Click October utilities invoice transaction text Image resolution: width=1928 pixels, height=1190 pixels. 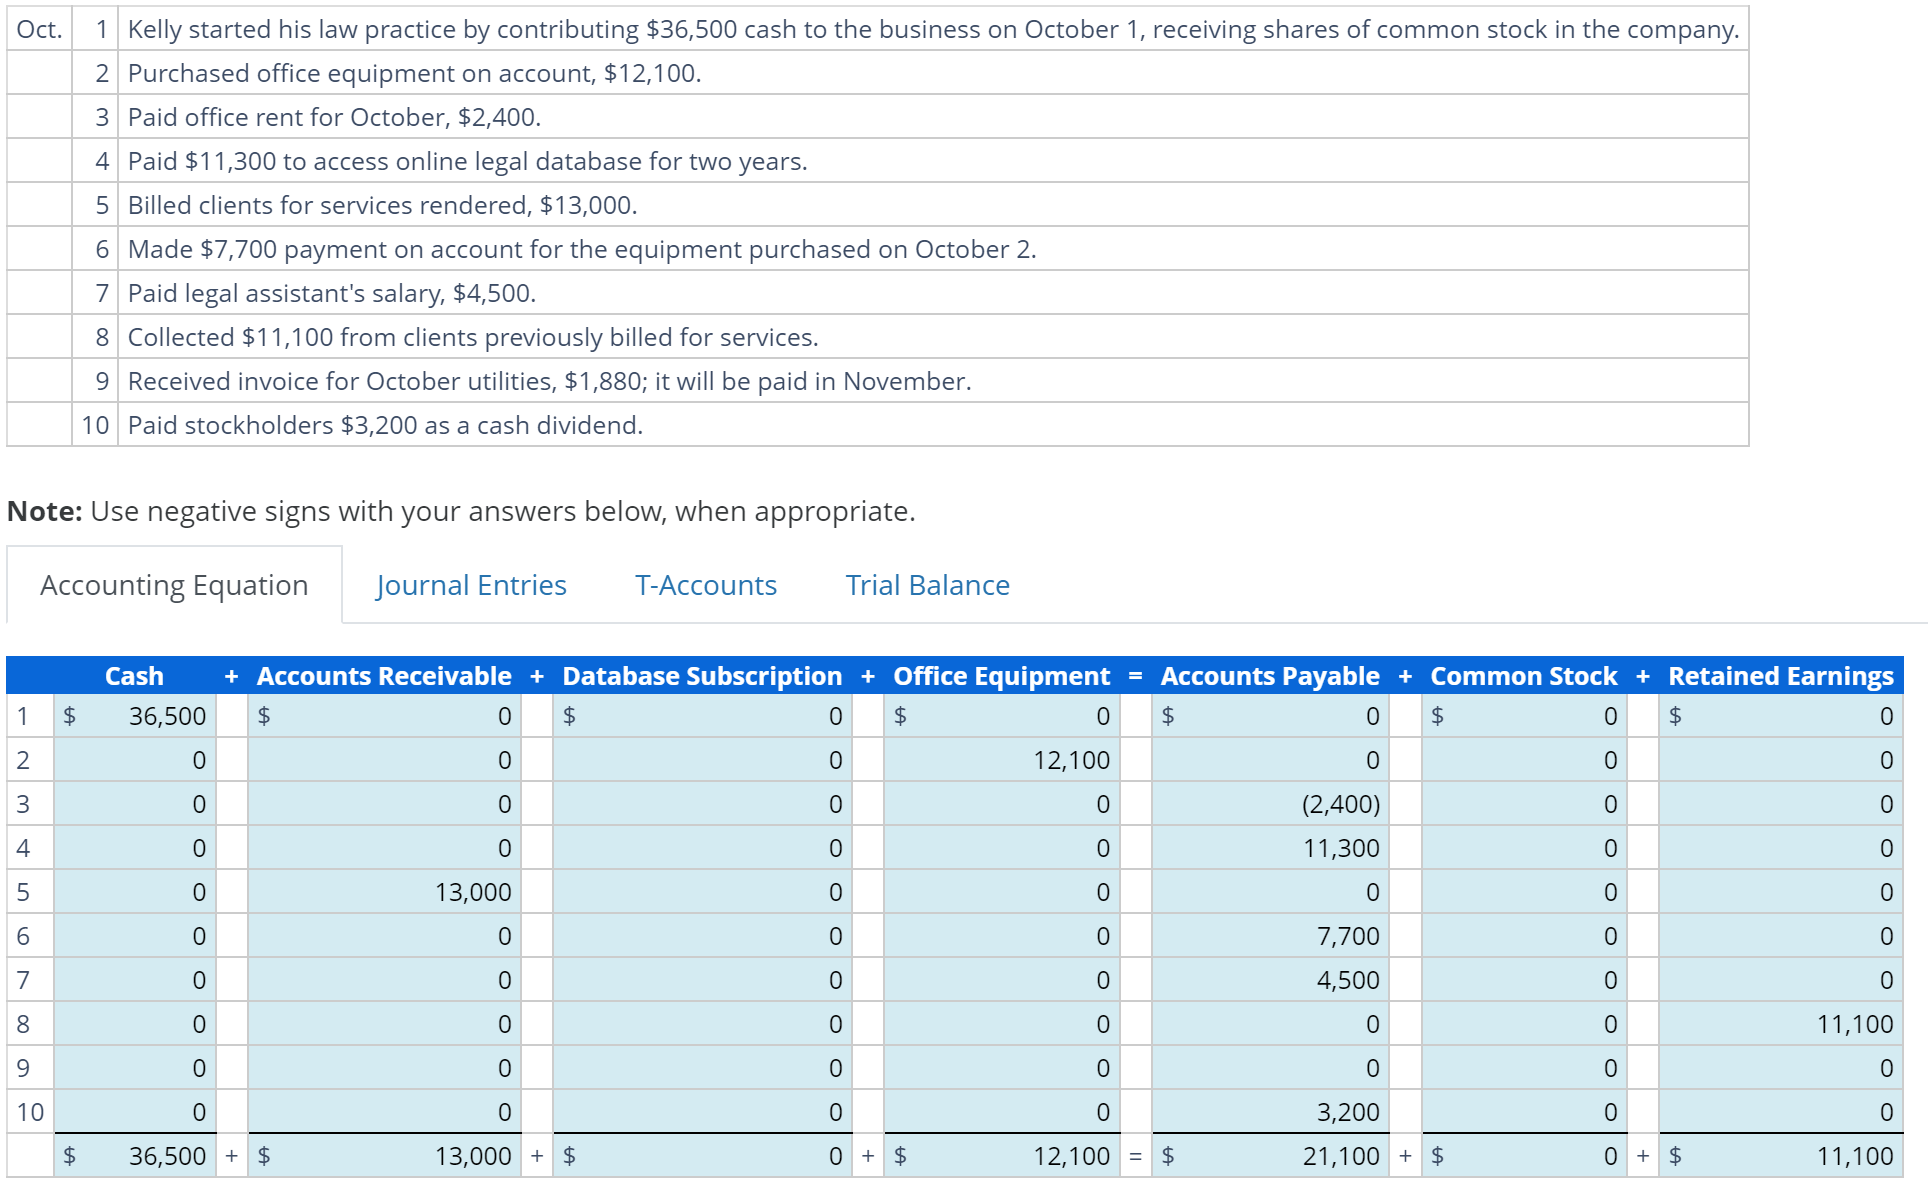(x=549, y=381)
